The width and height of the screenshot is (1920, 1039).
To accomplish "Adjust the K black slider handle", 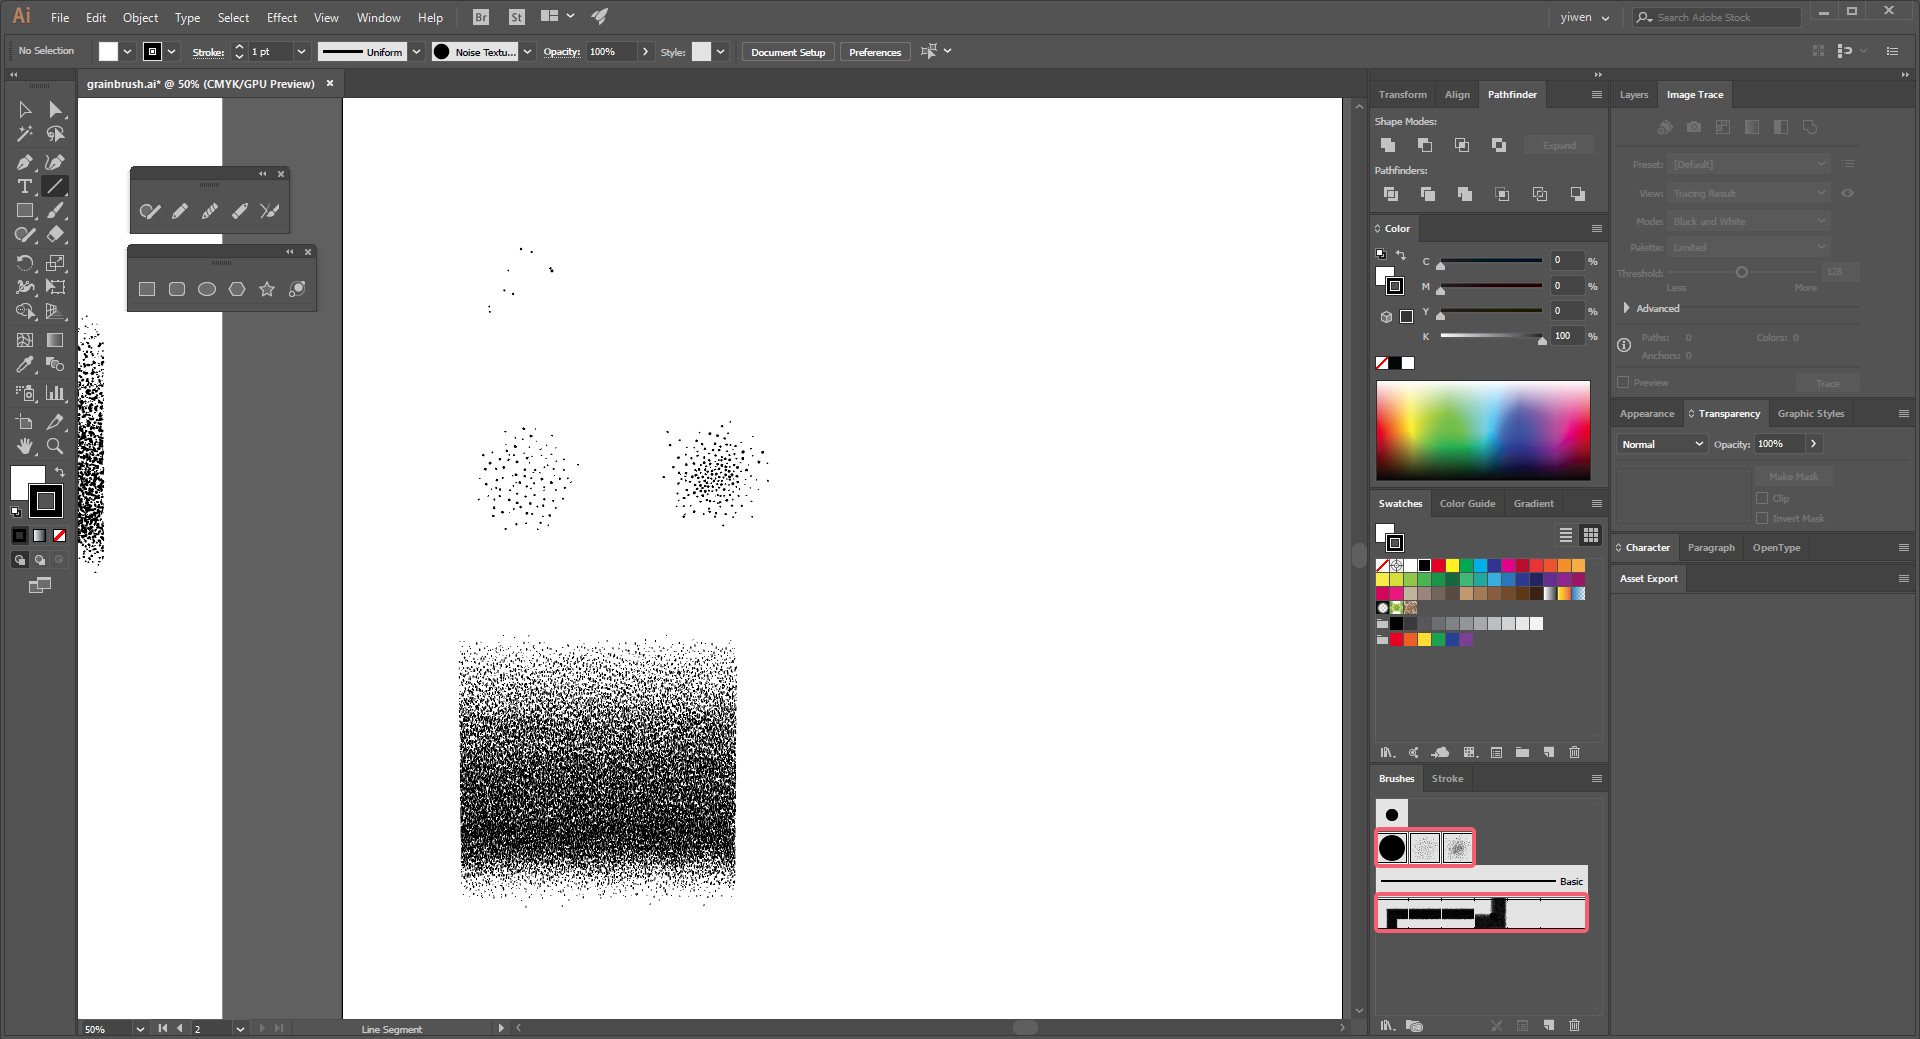I will 1542,340.
